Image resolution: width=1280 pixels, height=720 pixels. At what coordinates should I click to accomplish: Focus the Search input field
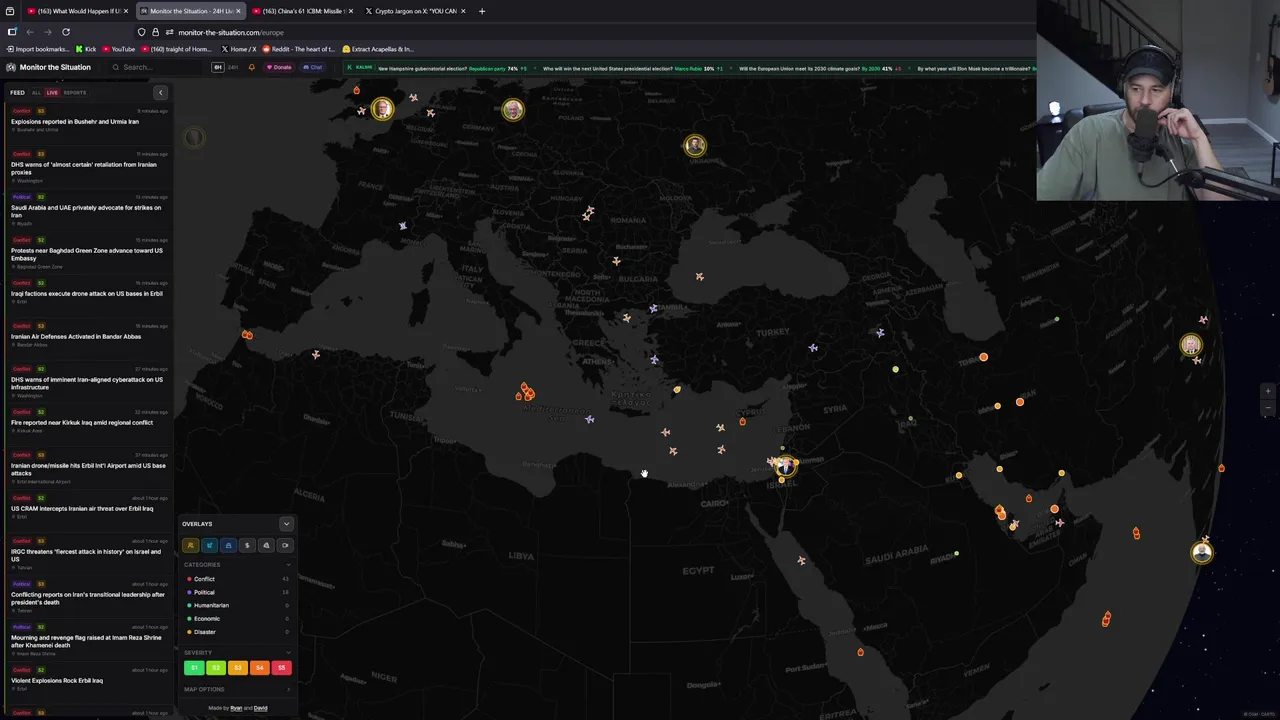click(x=155, y=67)
